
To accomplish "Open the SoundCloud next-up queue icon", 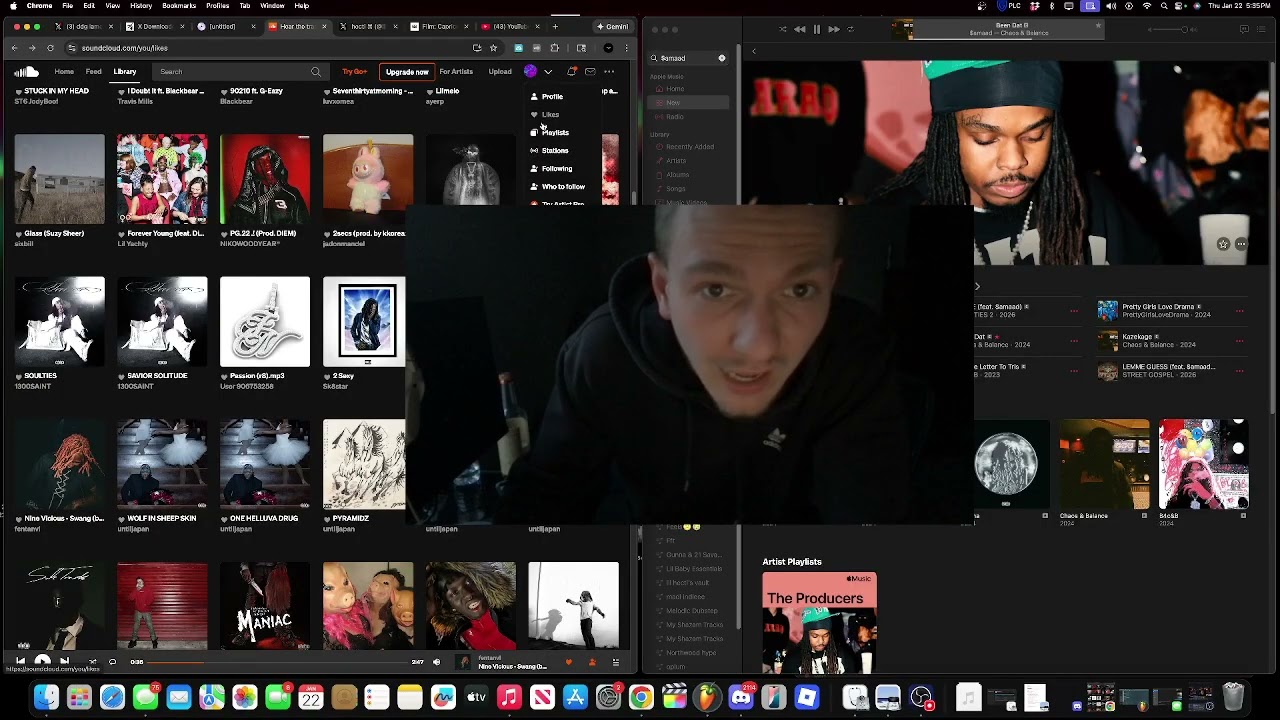I will tap(616, 662).
